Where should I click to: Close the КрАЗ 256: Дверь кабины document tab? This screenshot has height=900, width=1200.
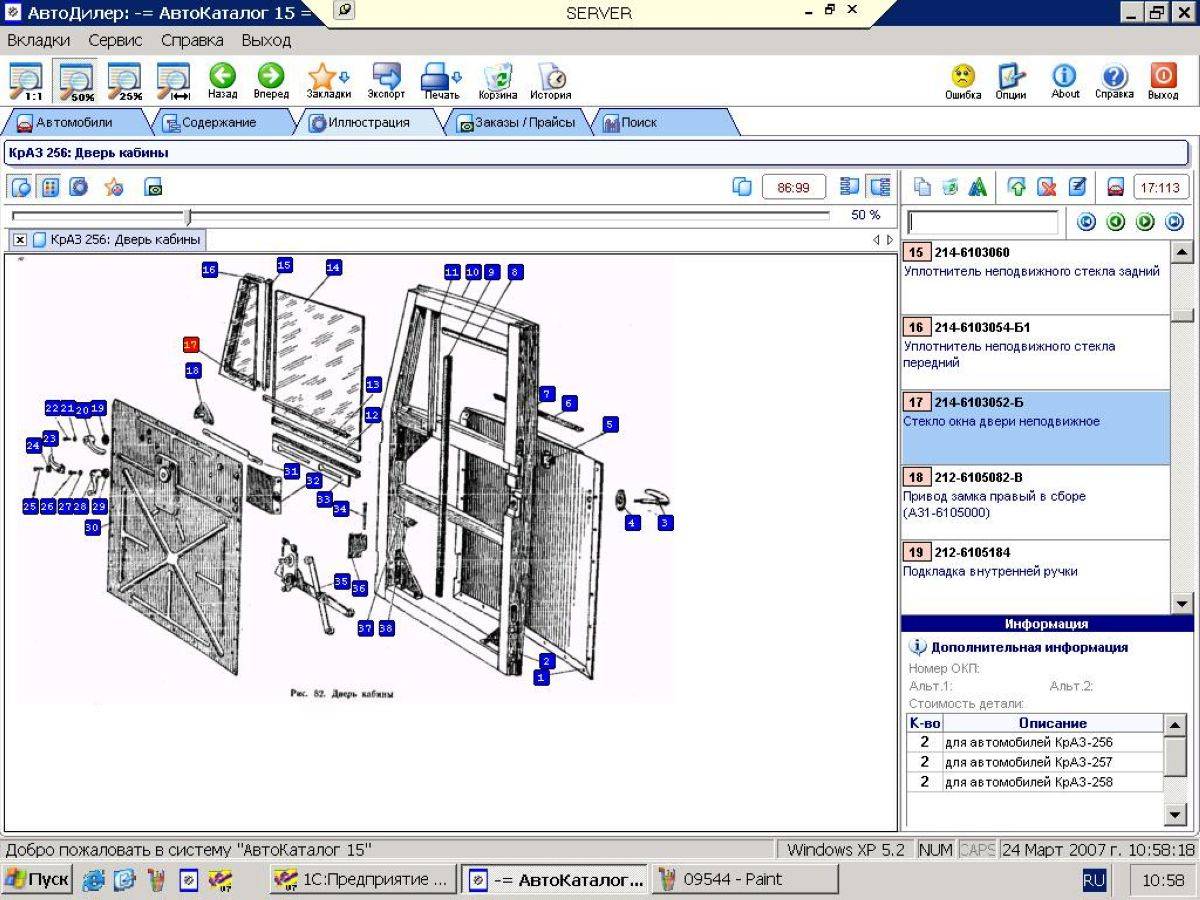pyautogui.click(x=20, y=240)
